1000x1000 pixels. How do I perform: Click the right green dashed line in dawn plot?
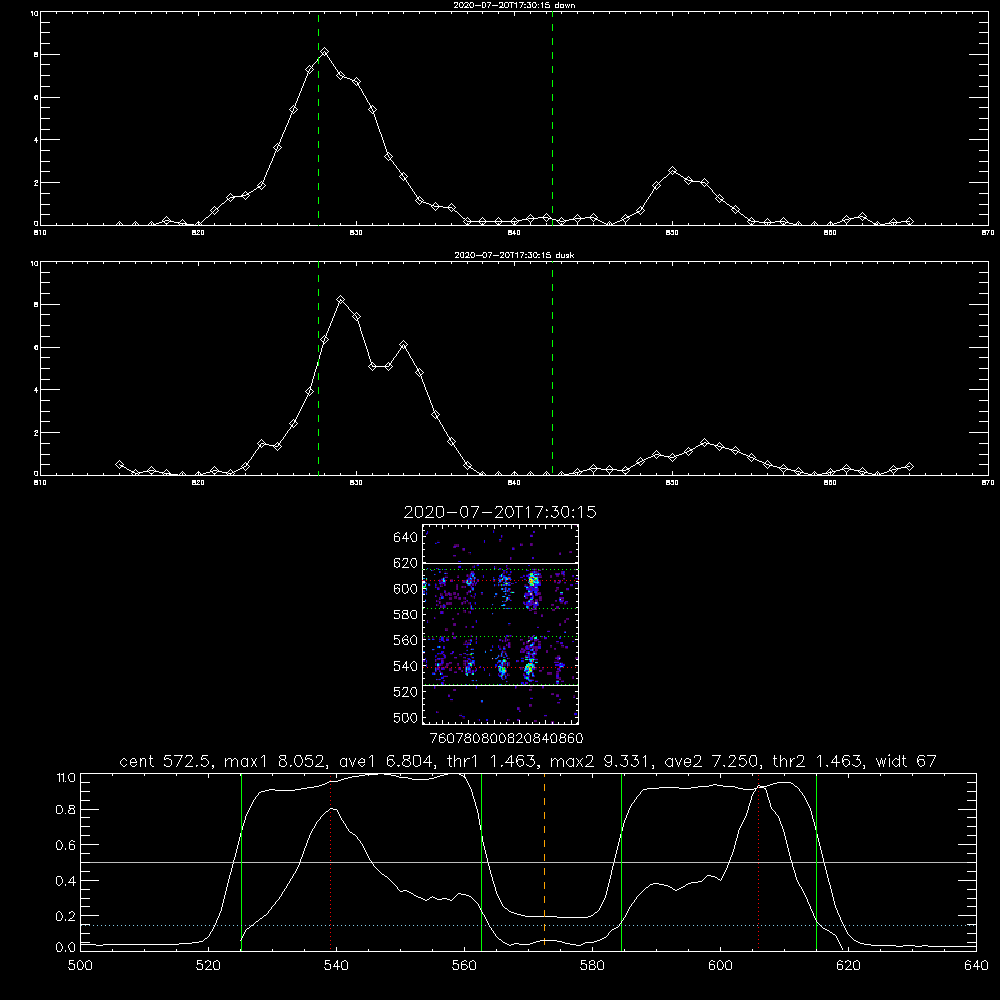coord(552,118)
